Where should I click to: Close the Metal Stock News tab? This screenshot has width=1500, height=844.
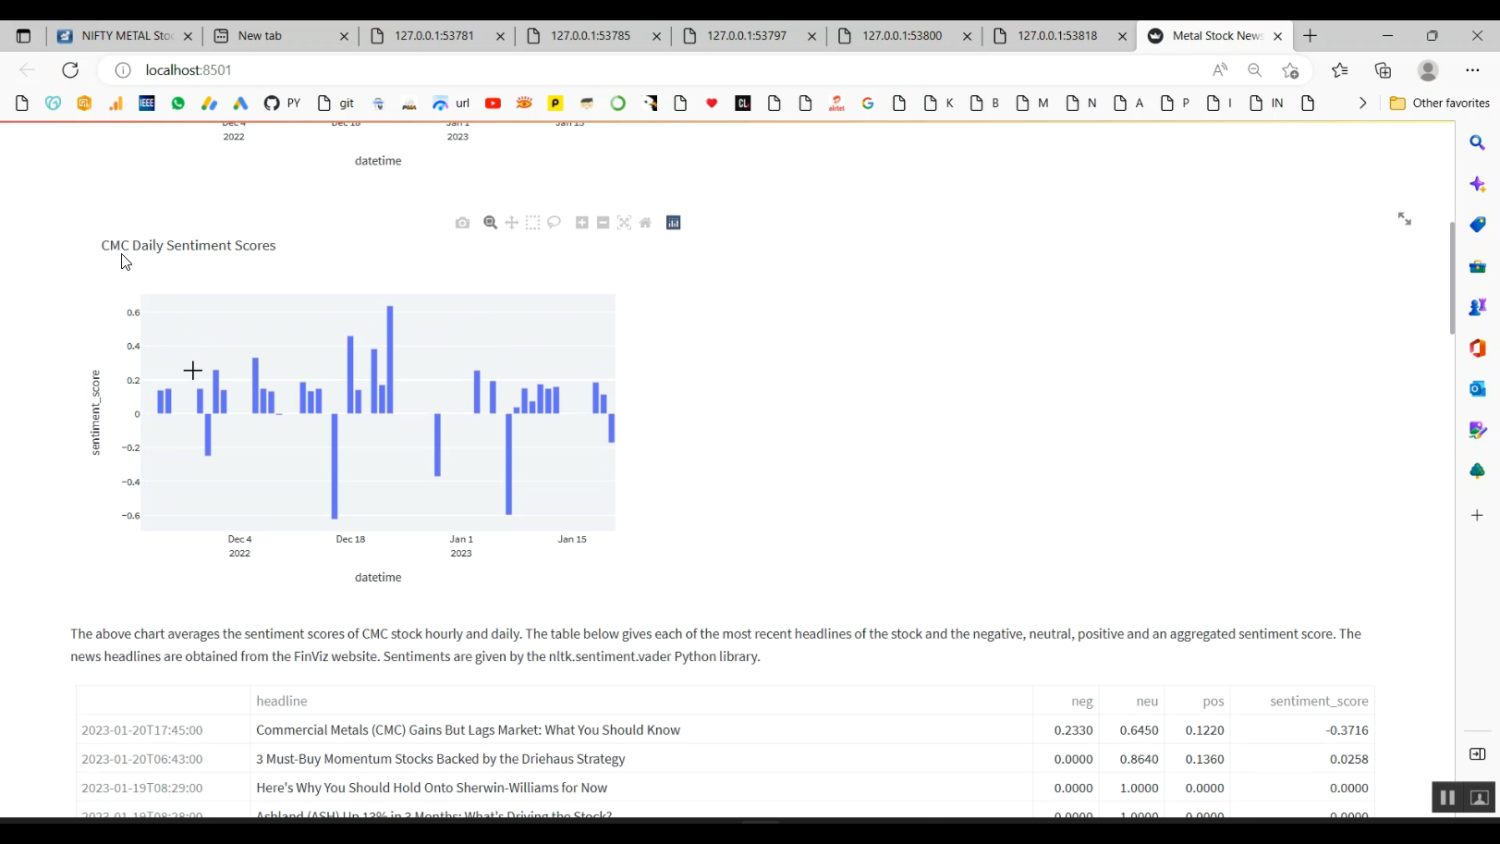(1277, 36)
